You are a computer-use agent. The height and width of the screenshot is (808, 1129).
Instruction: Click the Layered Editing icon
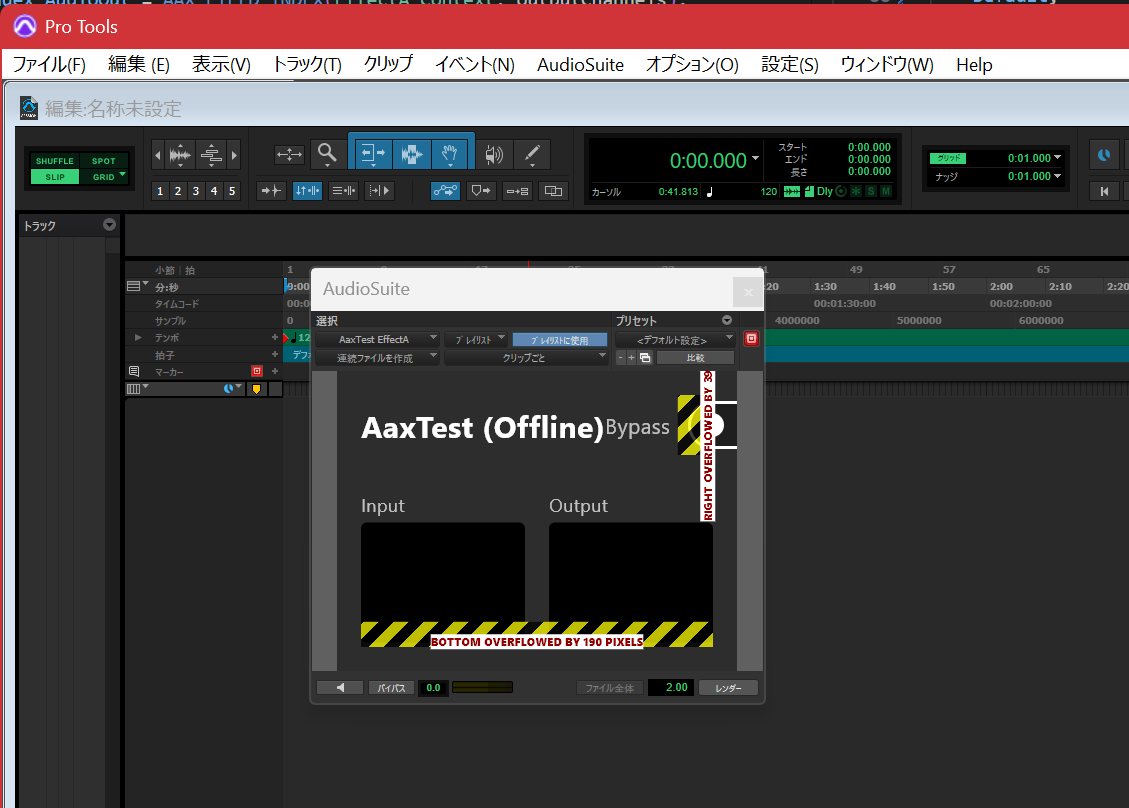(x=517, y=191)
